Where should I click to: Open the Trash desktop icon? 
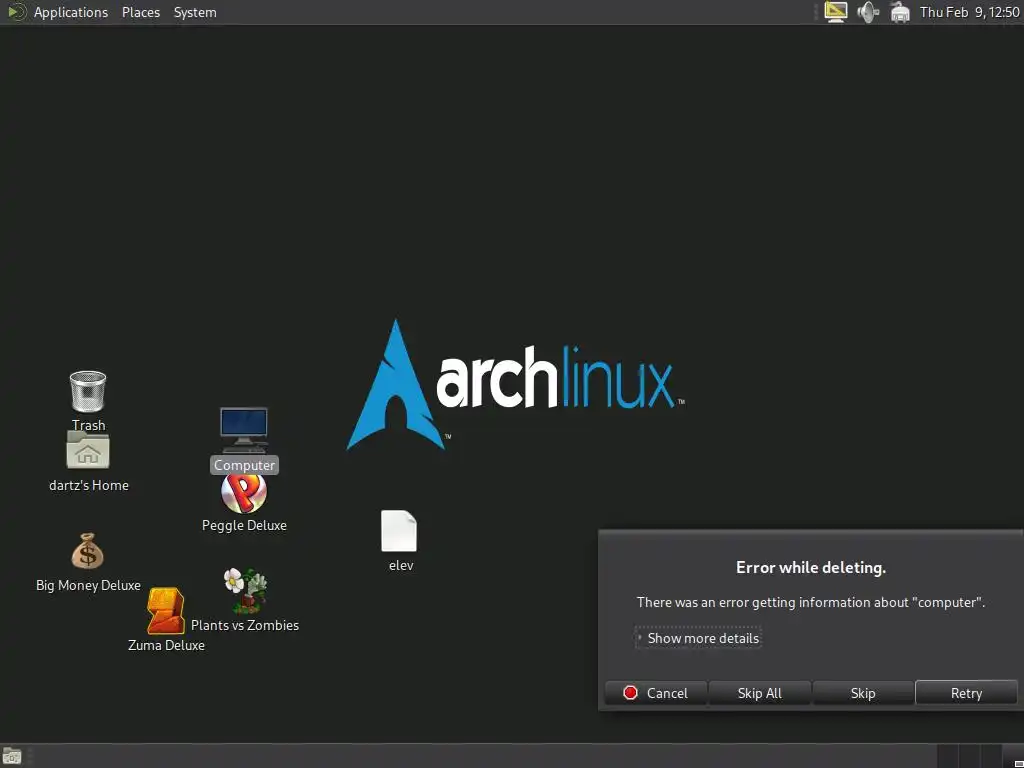point(88,392)
